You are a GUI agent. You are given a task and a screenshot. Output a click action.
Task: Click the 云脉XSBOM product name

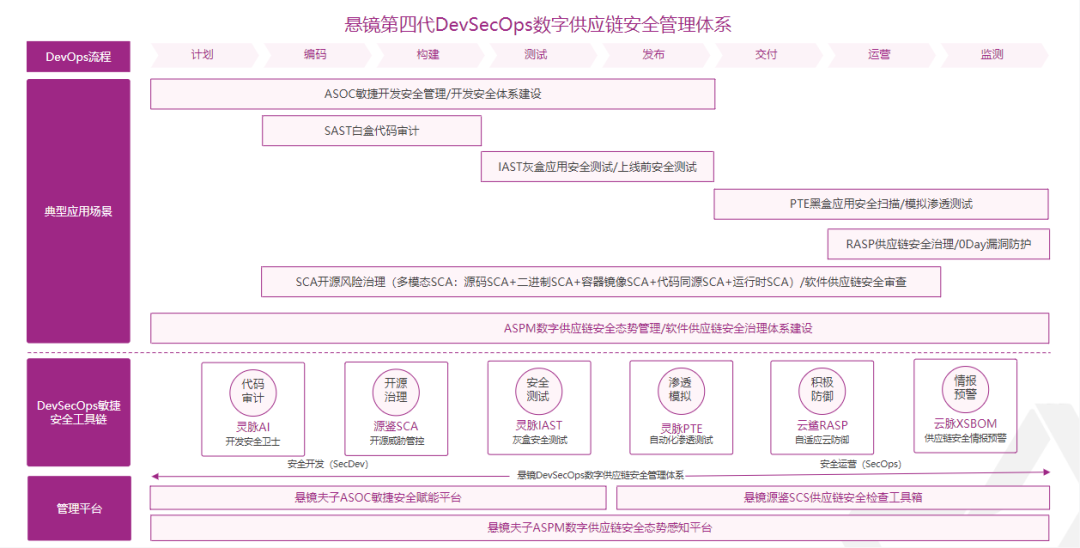point(965,423)
